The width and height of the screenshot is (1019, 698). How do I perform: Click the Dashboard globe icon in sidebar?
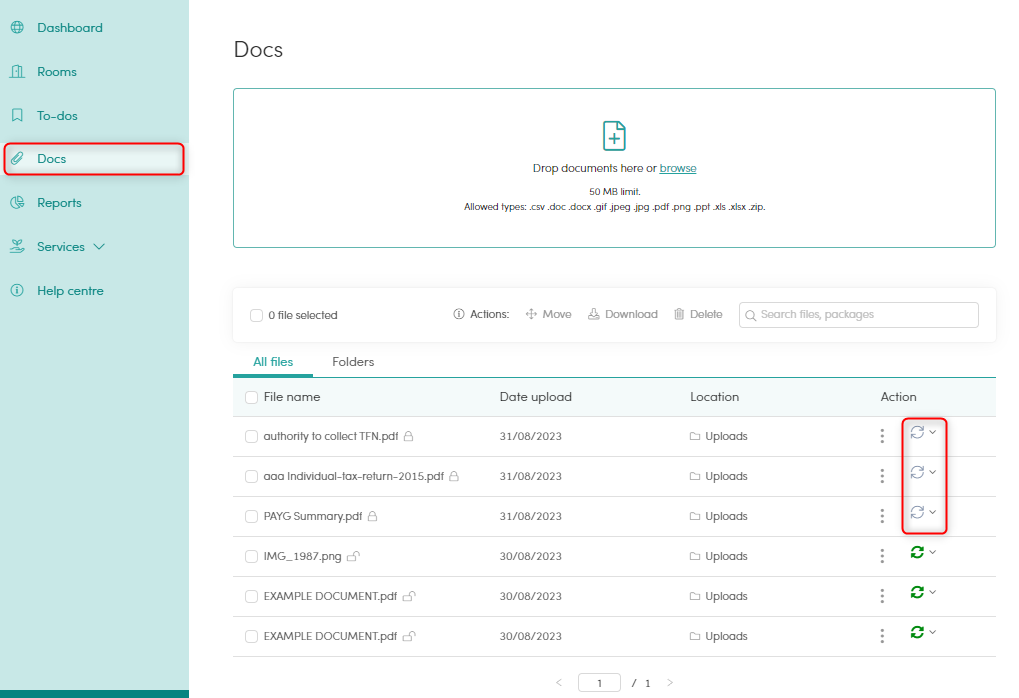click(17, 28)
